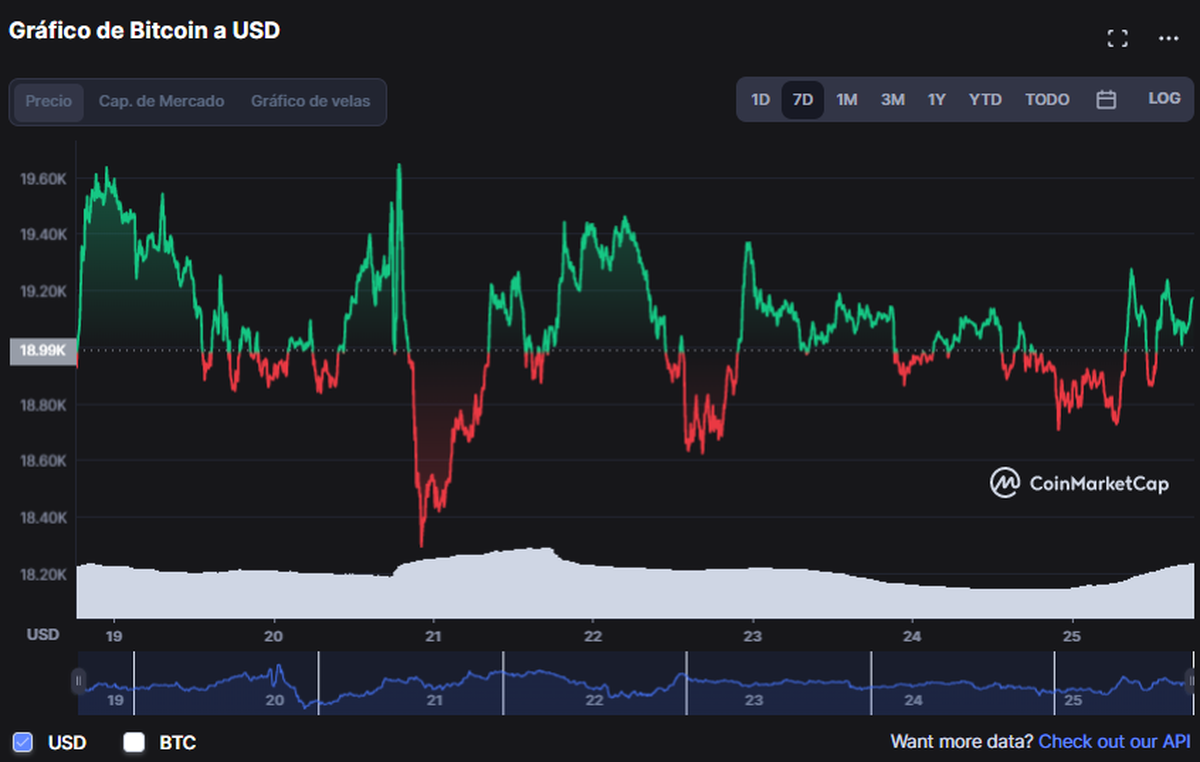
Task: Select the YTD range option
Action: pyautogui.click(x=985, y=99)
